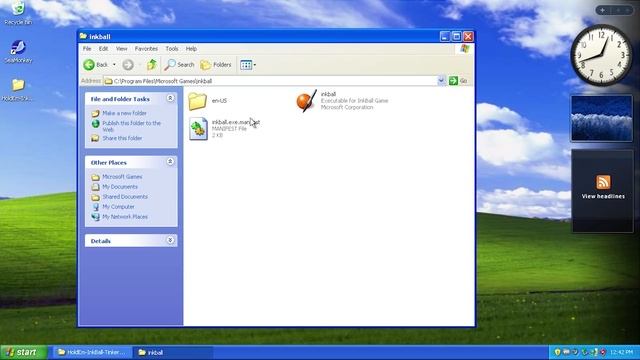Click the en-US folder name
The width and height of the screenshot is (640, 360).
click(x=219, y=101)
